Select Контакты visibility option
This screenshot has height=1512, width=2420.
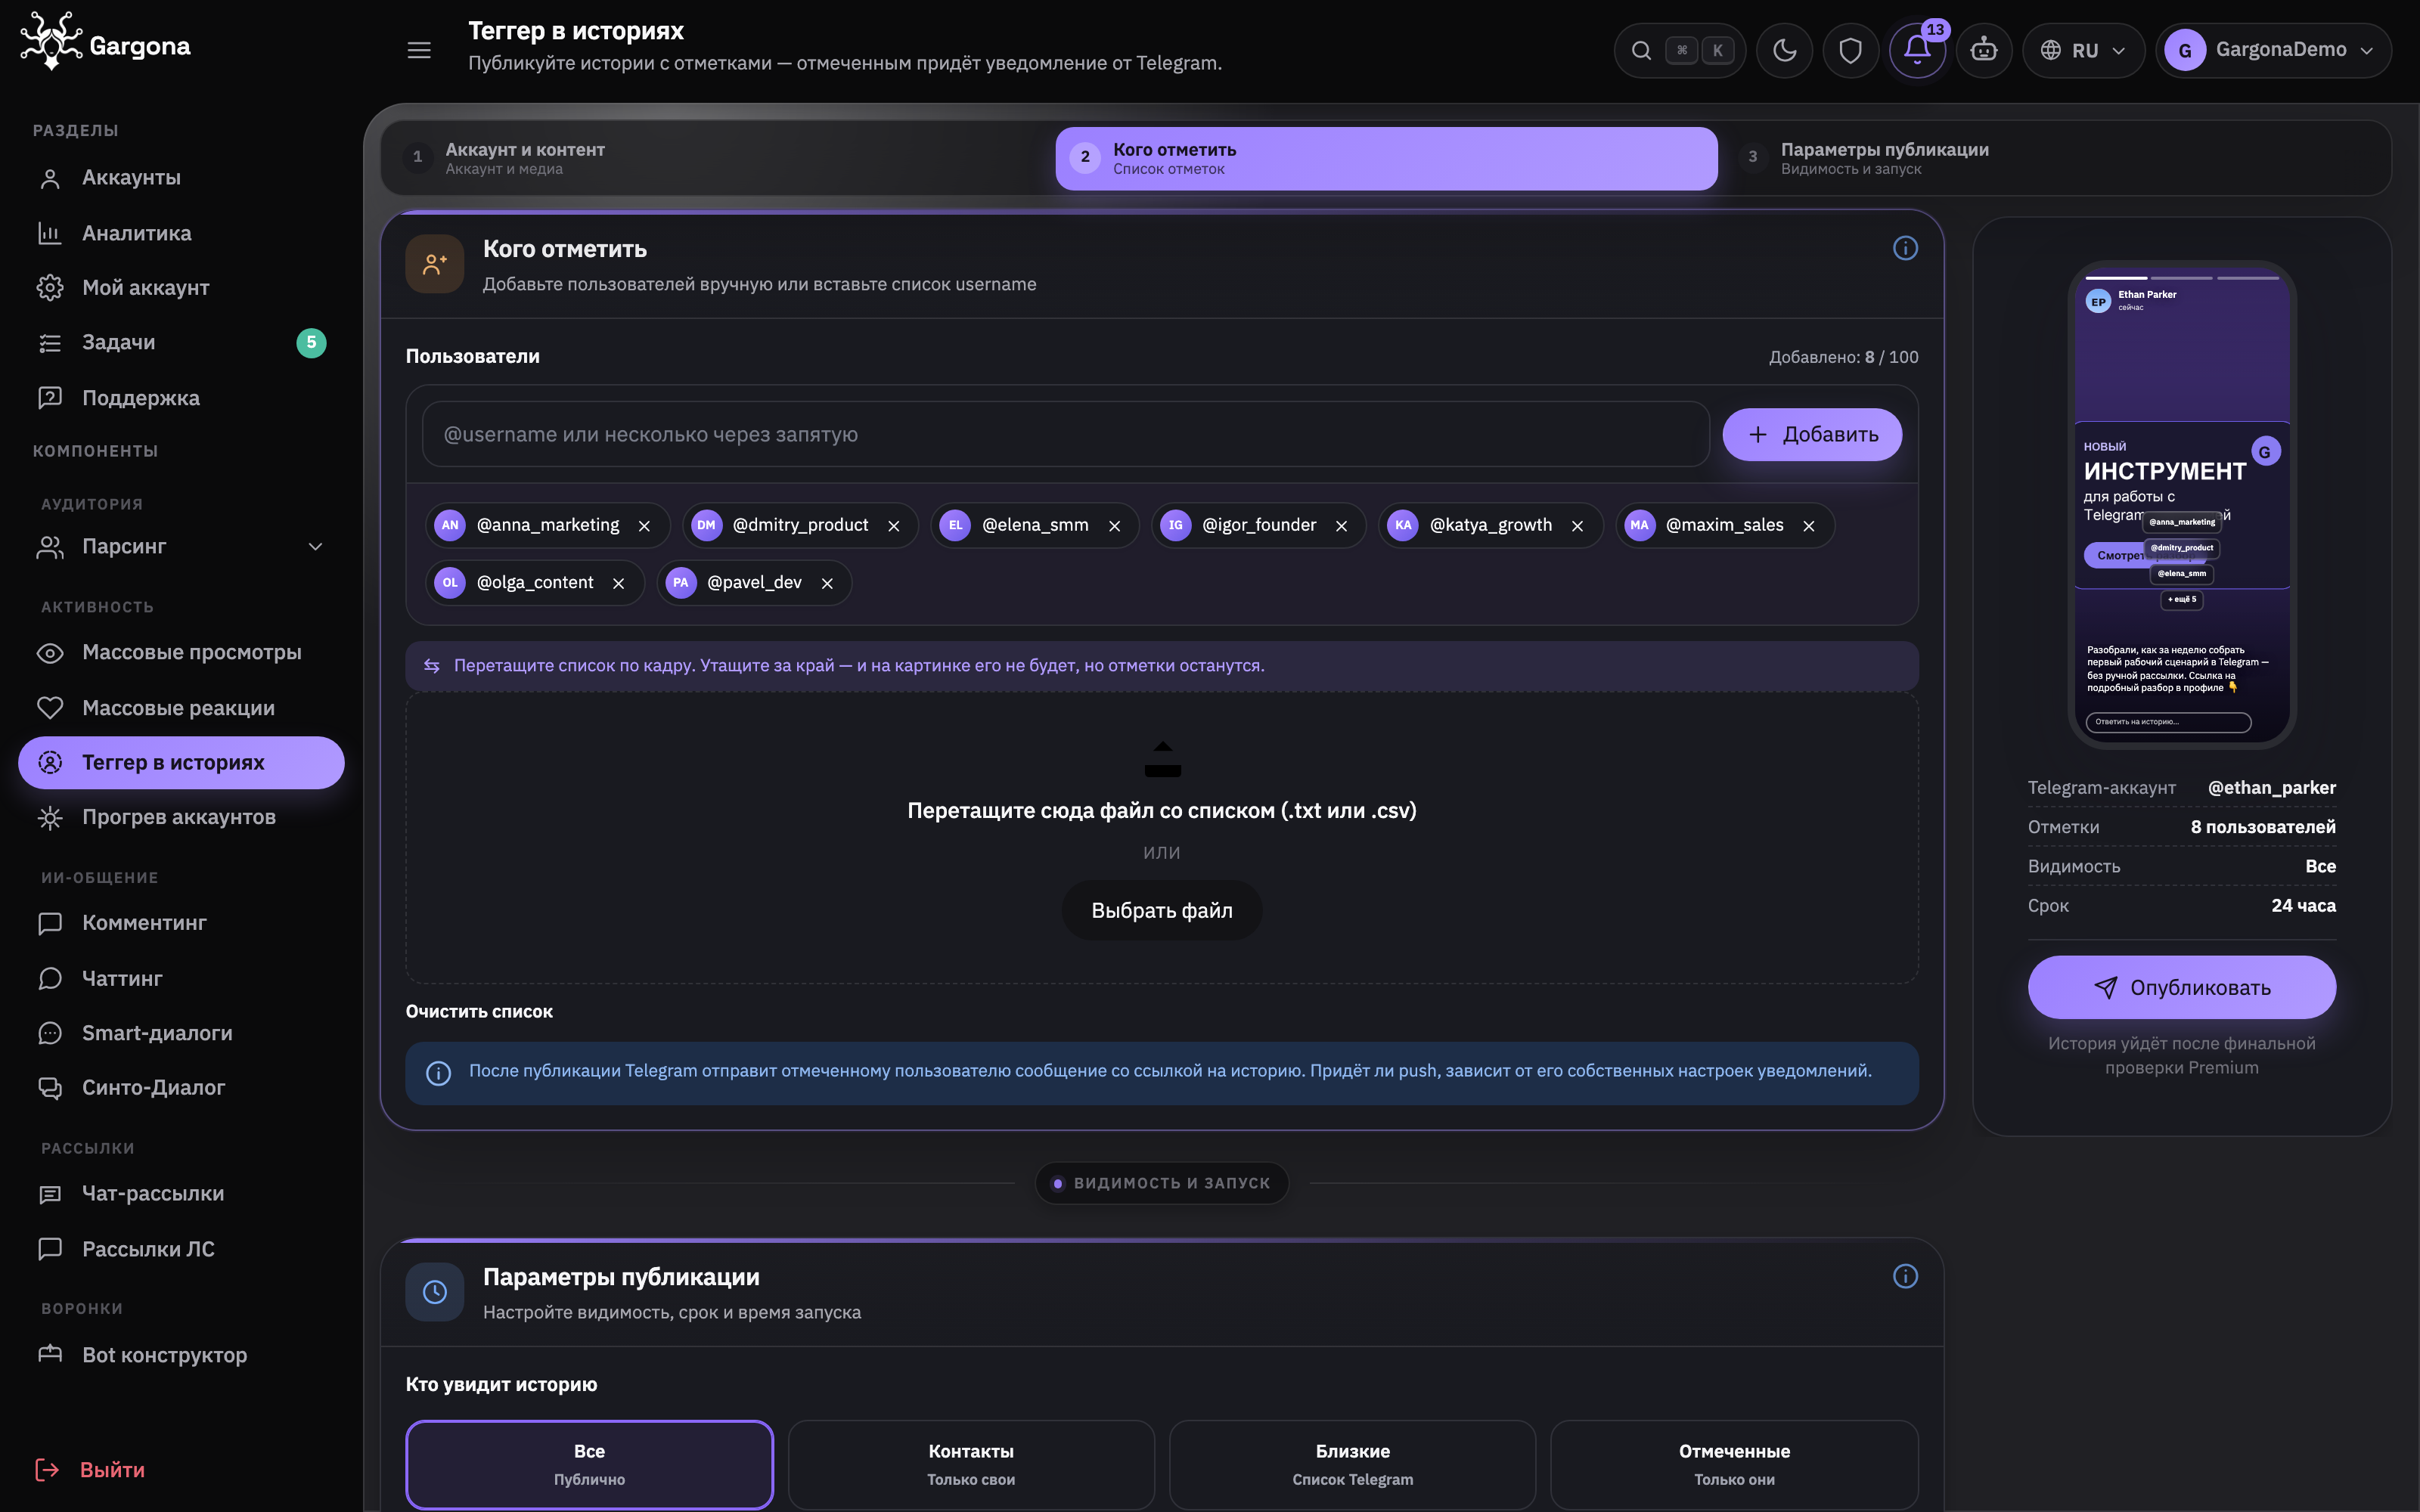click(971, 1464)
